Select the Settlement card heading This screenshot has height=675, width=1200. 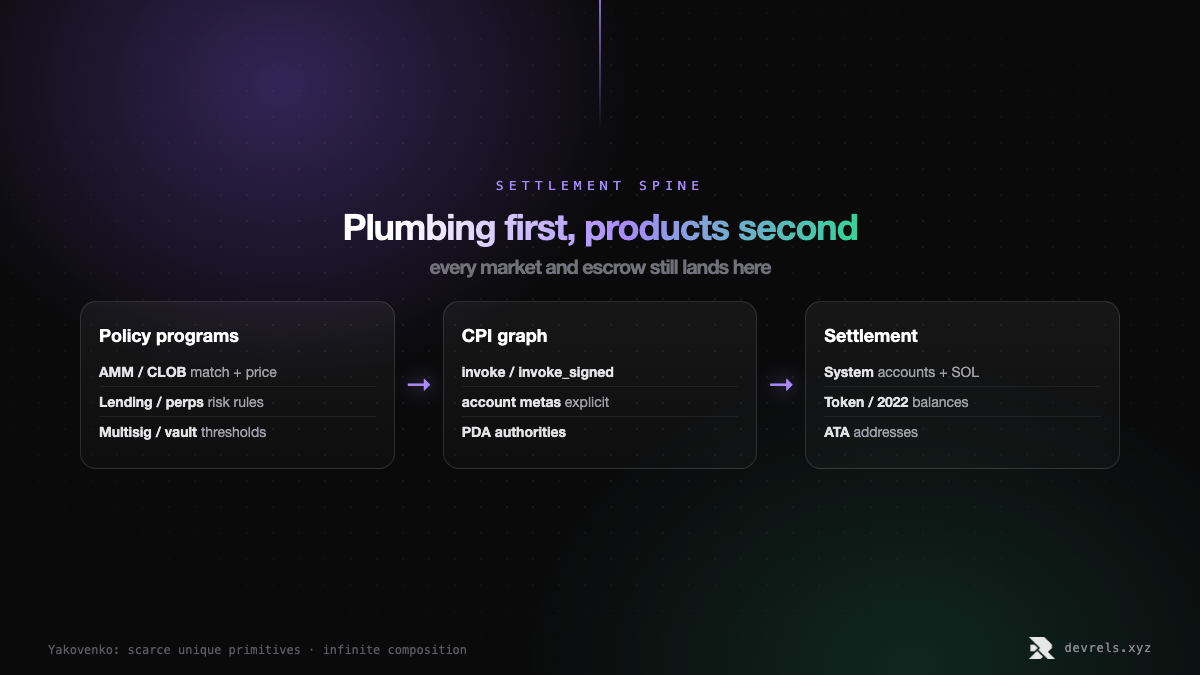[x=871, y=336]
